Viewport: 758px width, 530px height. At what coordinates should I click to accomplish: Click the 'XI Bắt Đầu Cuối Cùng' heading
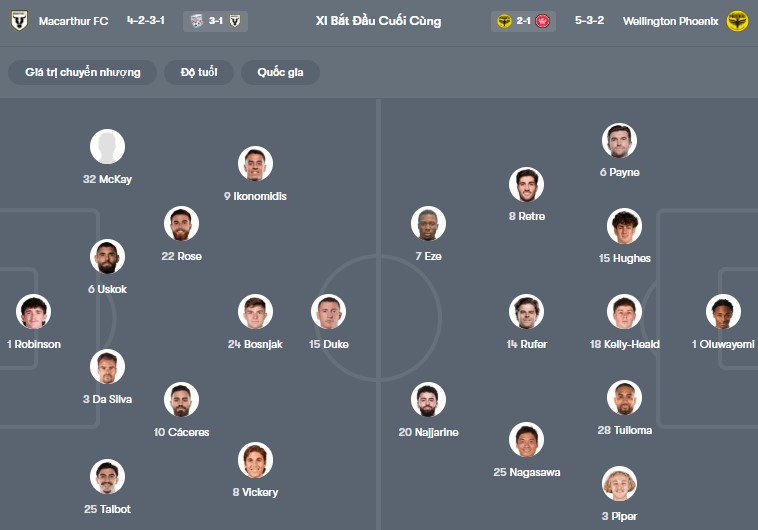point(378,20)
